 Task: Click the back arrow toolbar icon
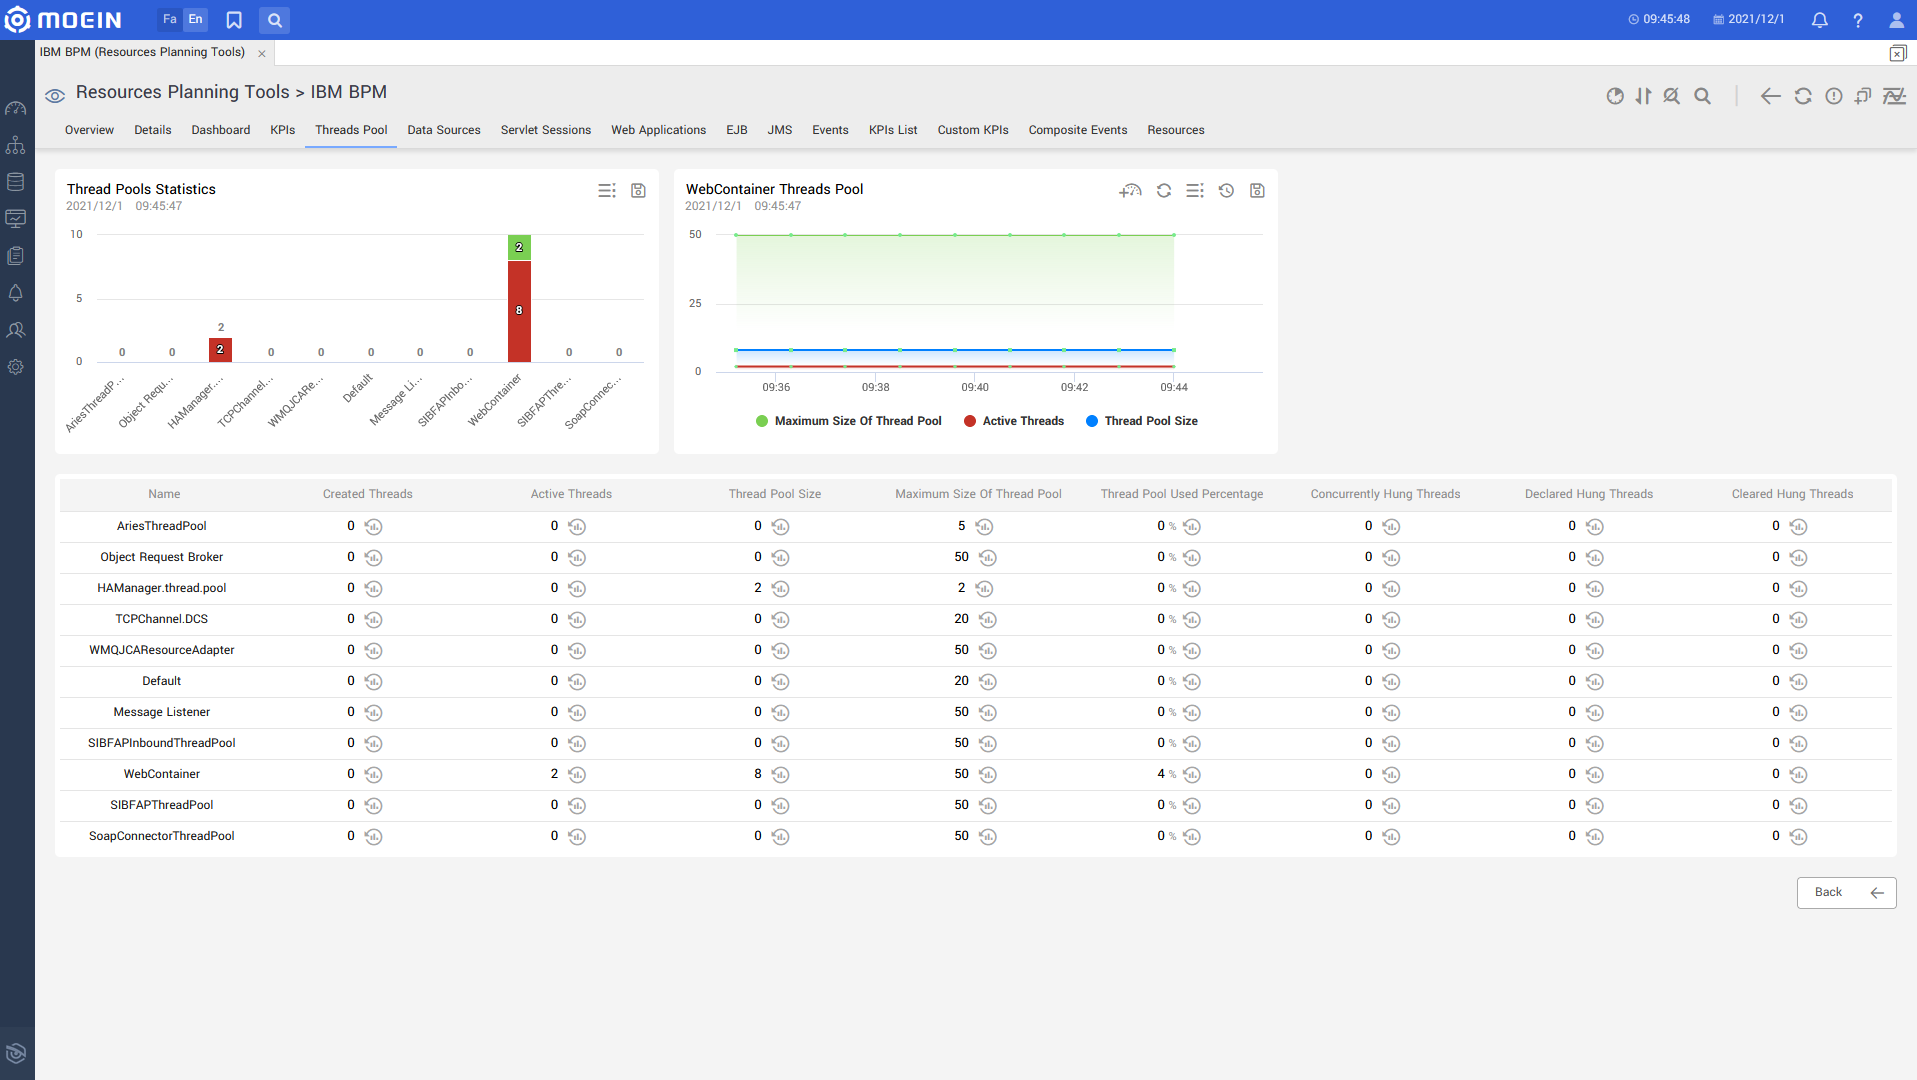click(1770, 96)
